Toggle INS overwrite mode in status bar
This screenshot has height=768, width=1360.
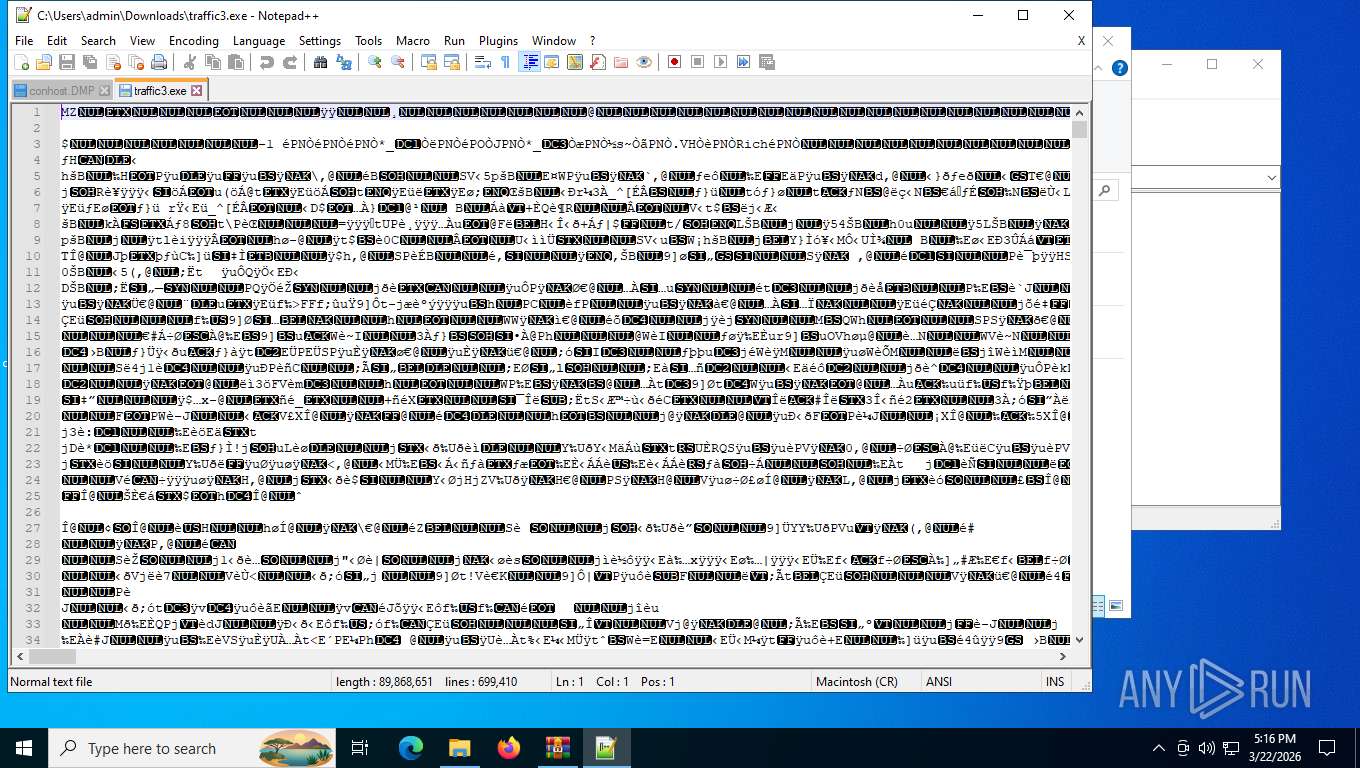pyautogui.click(x=1055, y=682)
